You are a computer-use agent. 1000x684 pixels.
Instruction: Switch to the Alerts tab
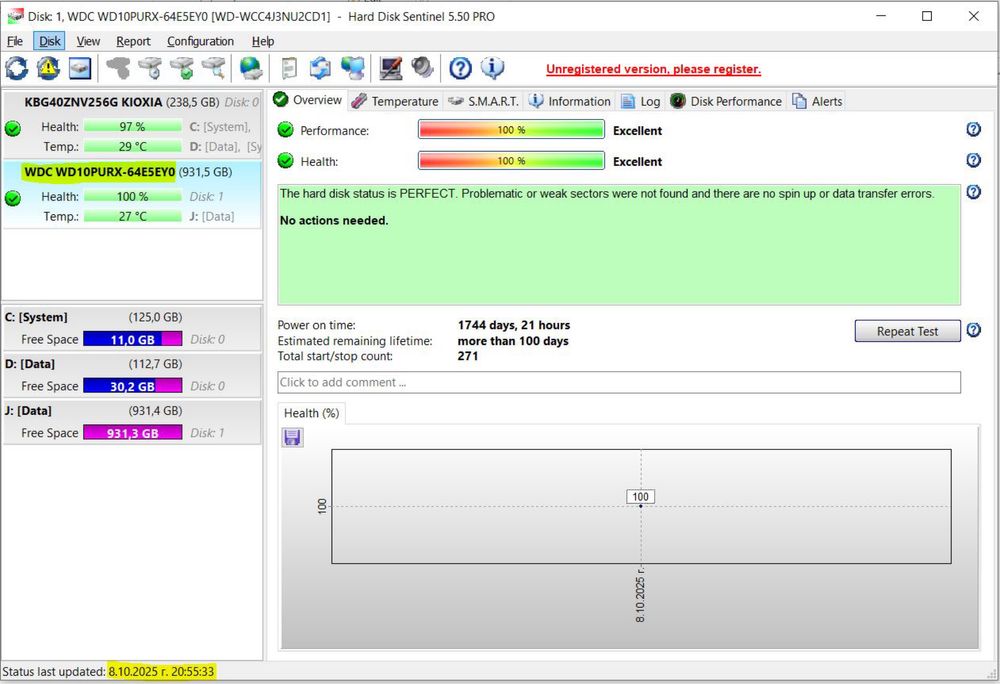(x=817, y=101)
